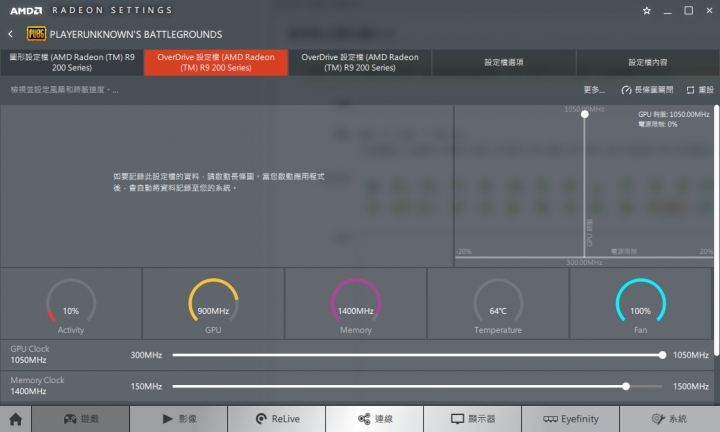Viewport: 720px width, 432px height.
Task: Click the star favorite icon
Action: click(x=647, y=11)
